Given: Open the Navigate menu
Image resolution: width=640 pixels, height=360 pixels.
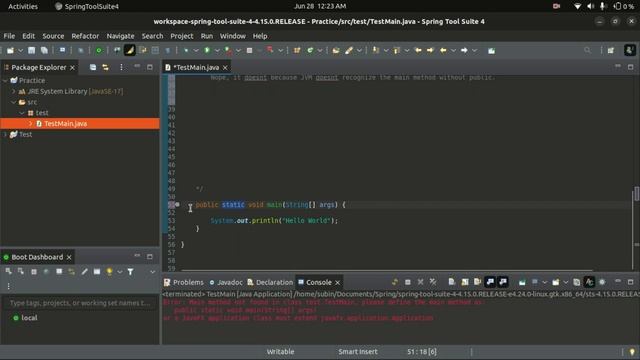Looking at the screenshot, I should (120, 36).
